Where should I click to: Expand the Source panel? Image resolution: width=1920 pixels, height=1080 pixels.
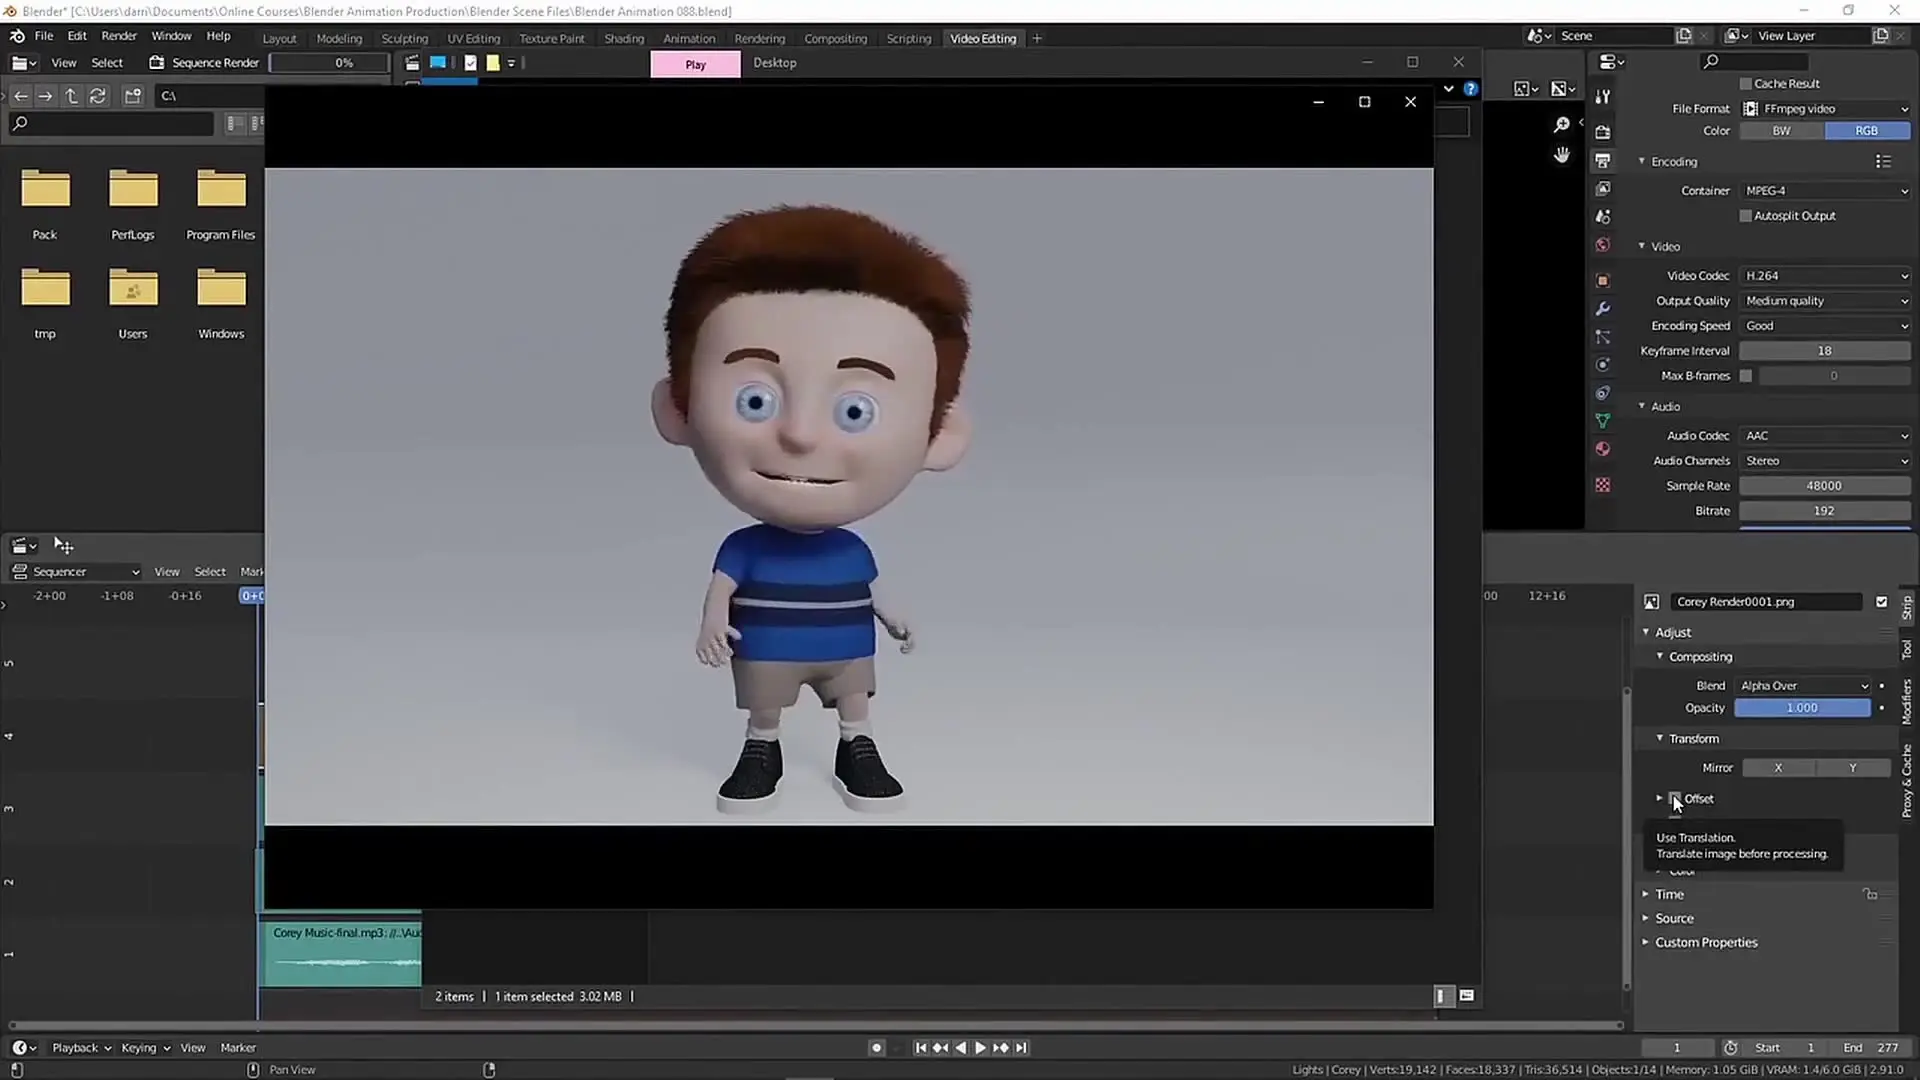pos(1673,918)
